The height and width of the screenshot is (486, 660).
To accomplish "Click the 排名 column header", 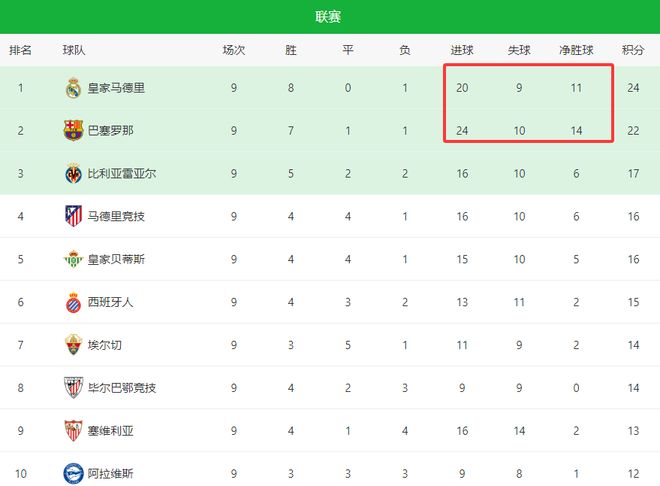I will pos(20,50).
